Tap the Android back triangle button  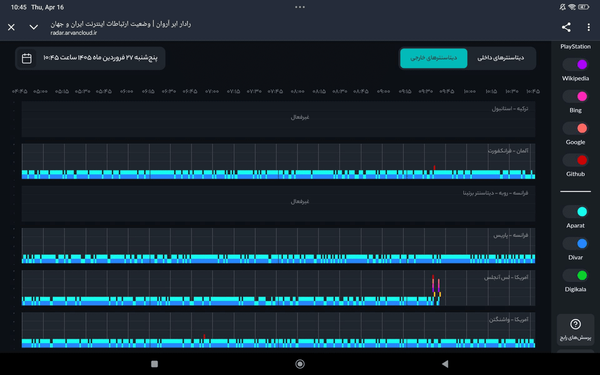(445, 364)
